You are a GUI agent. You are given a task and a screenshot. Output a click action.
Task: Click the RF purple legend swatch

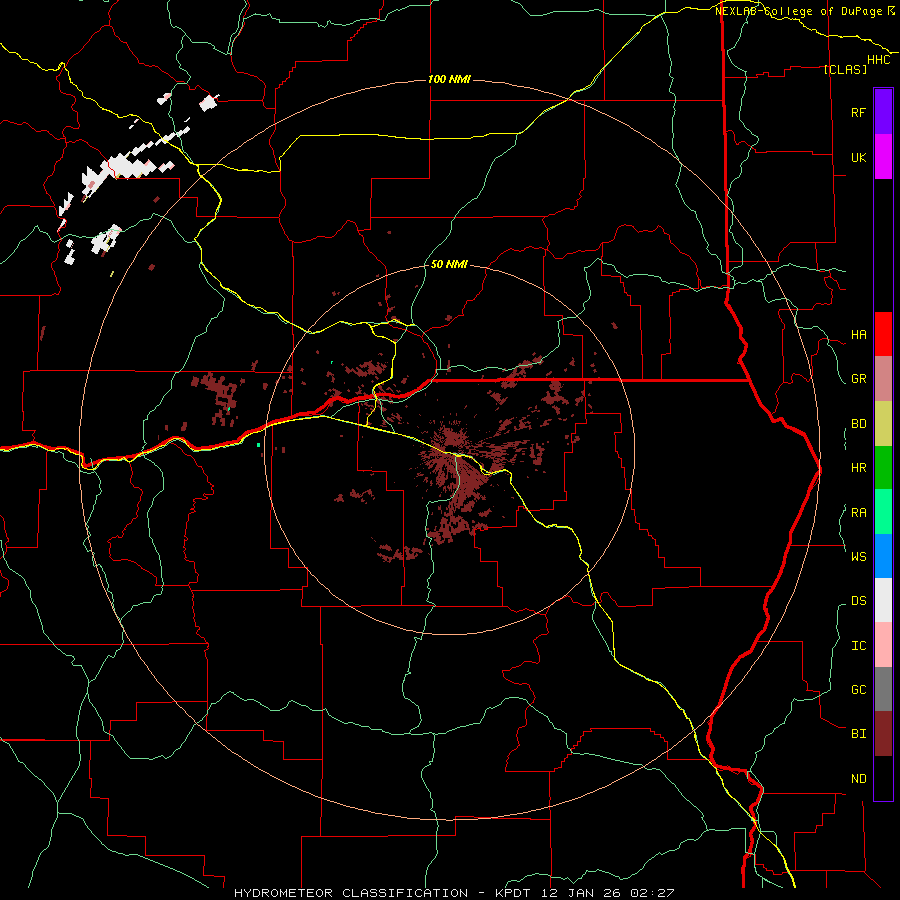(883, 112)
